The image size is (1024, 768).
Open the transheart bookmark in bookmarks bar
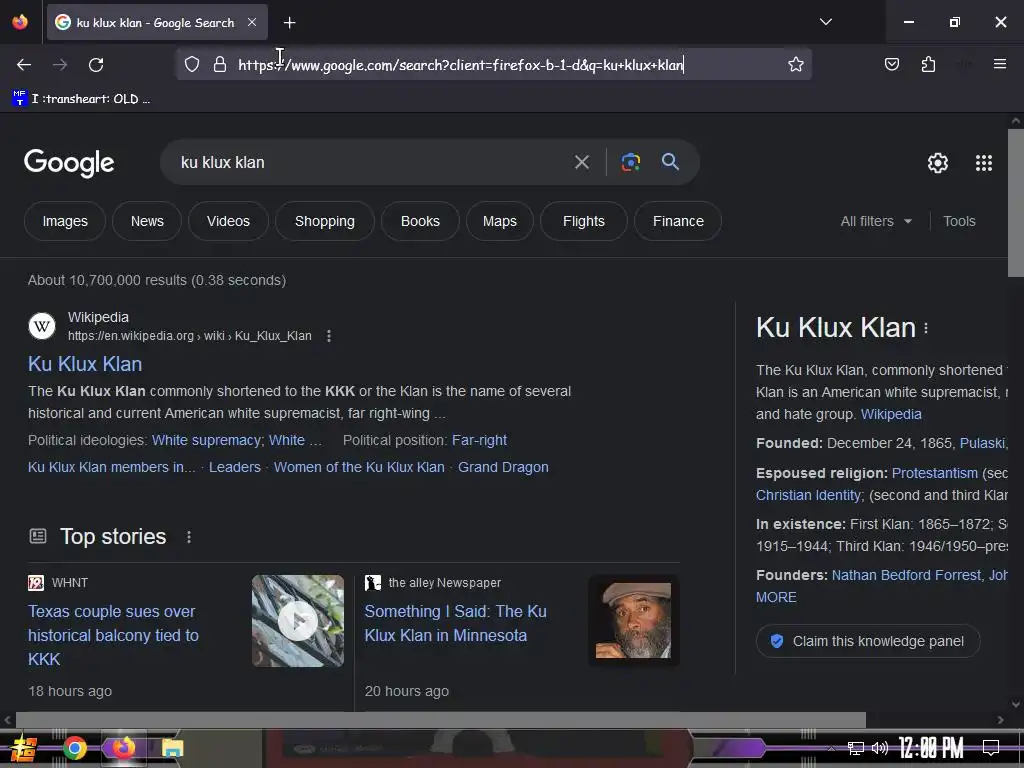coord(81,99)
